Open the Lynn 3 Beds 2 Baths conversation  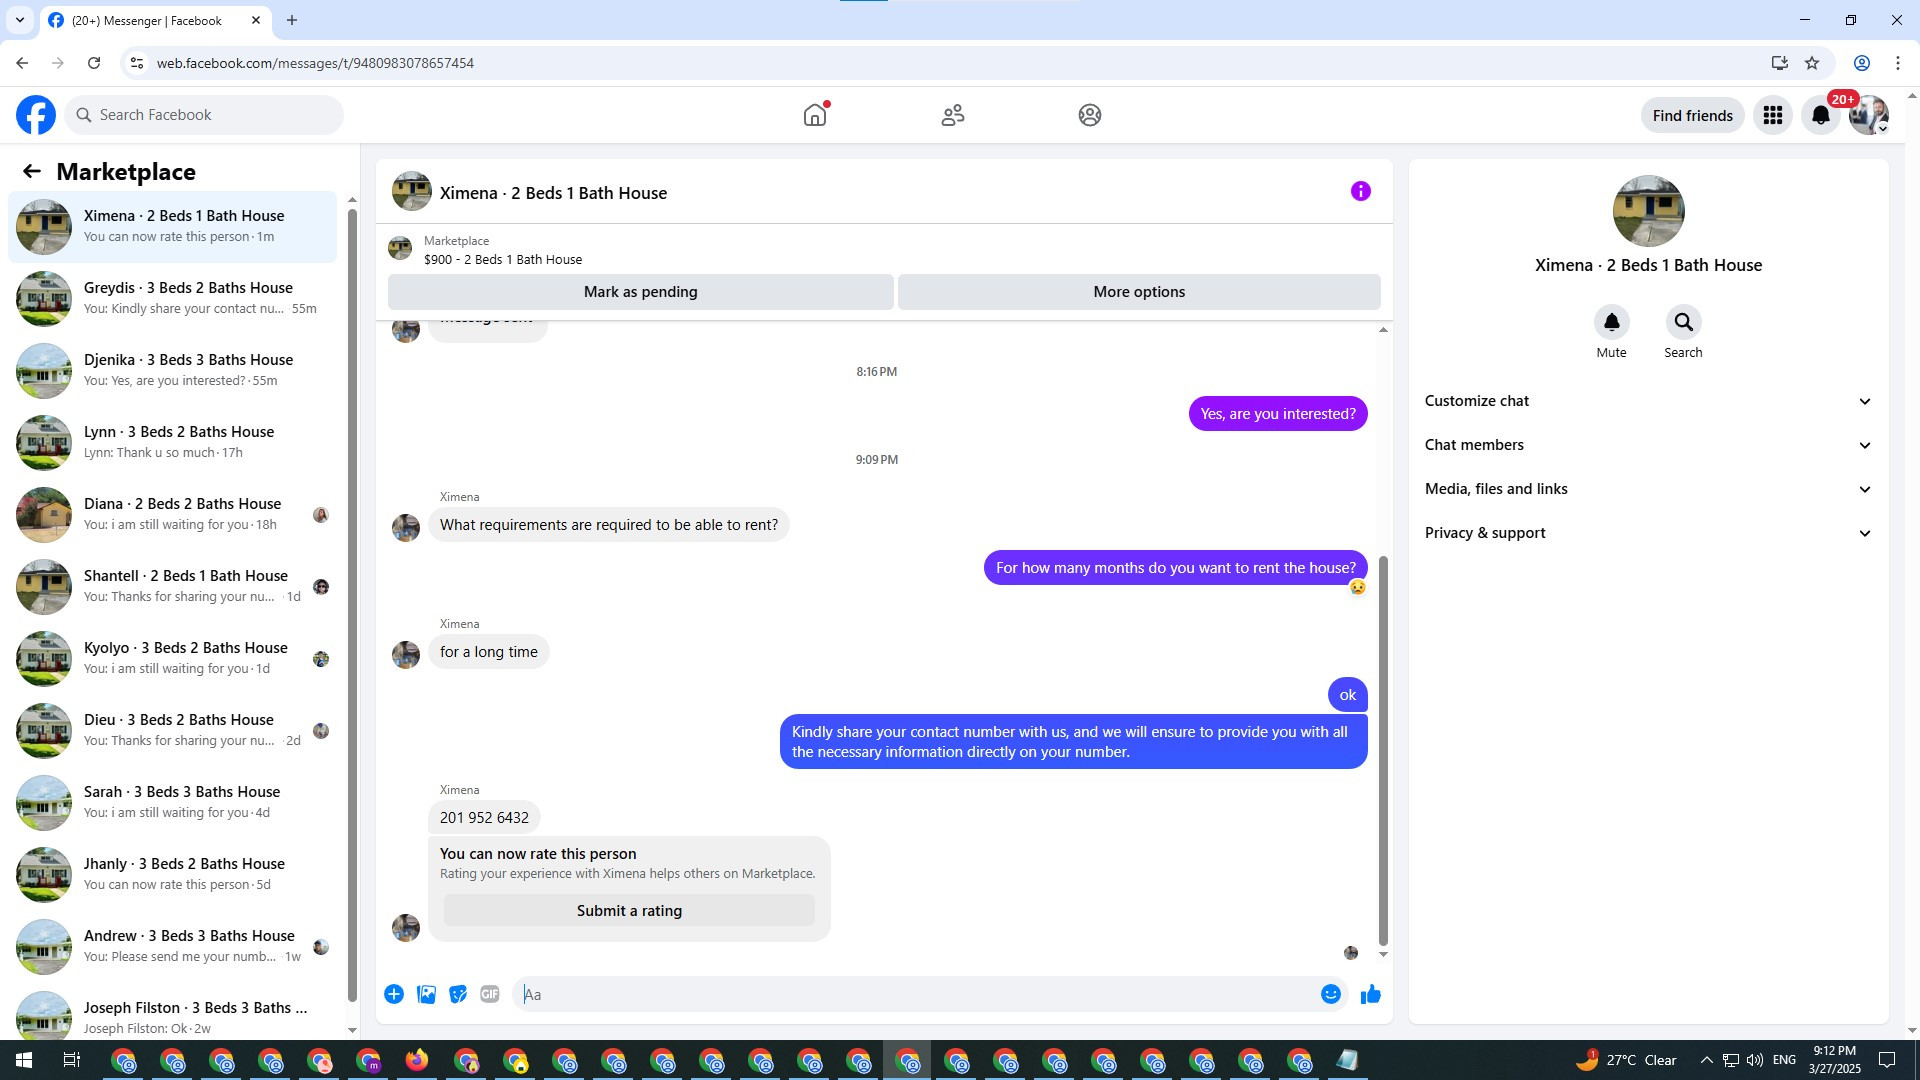(x=173, y=442)
